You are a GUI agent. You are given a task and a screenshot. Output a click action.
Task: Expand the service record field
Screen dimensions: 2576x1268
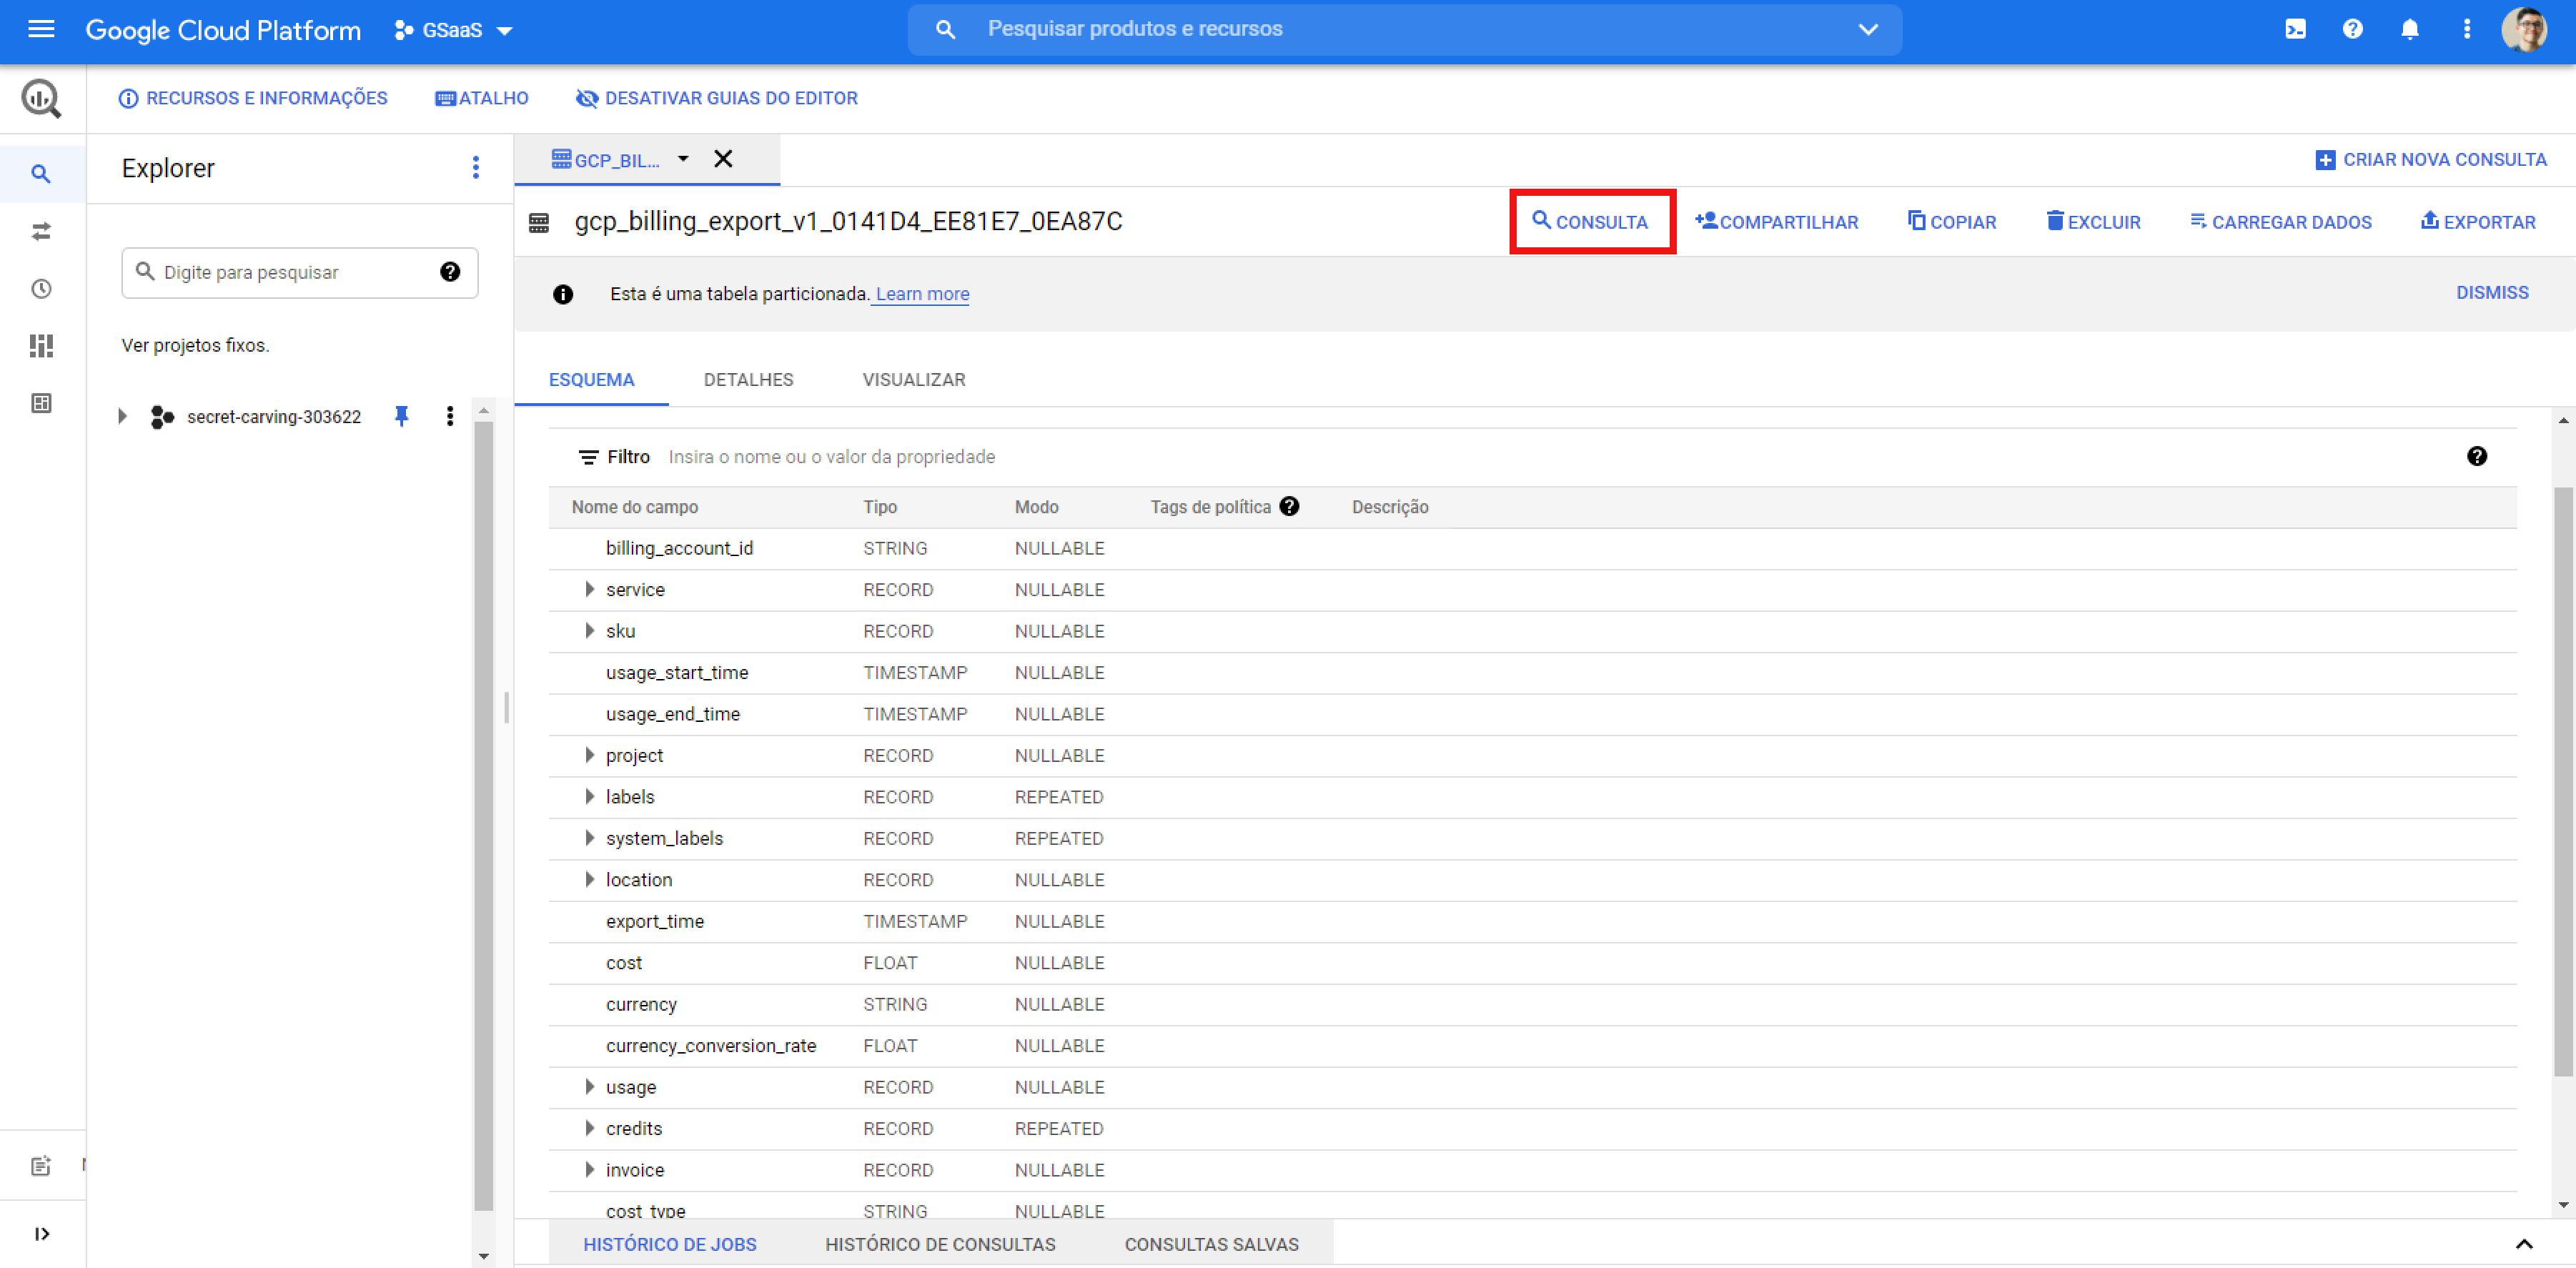pyautogui.click(x=589, y=589)
